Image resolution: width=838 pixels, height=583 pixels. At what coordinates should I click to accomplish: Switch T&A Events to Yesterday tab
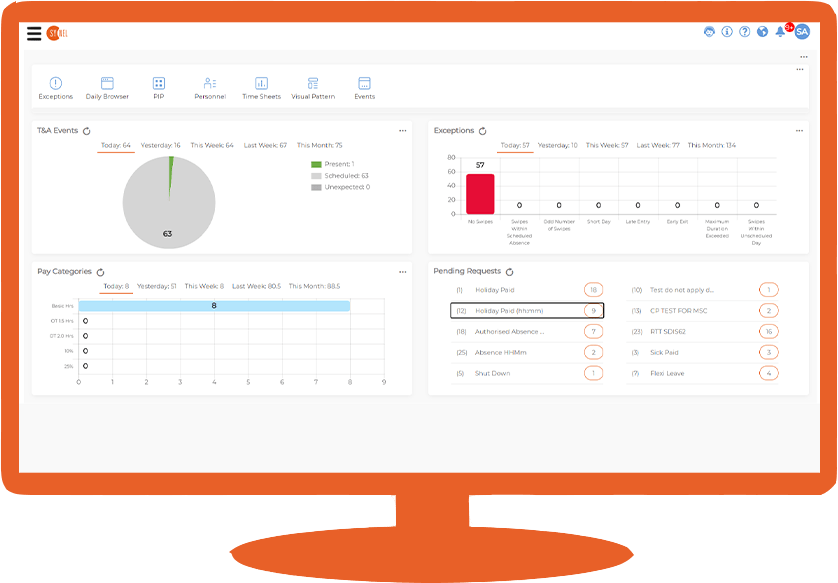160,146
